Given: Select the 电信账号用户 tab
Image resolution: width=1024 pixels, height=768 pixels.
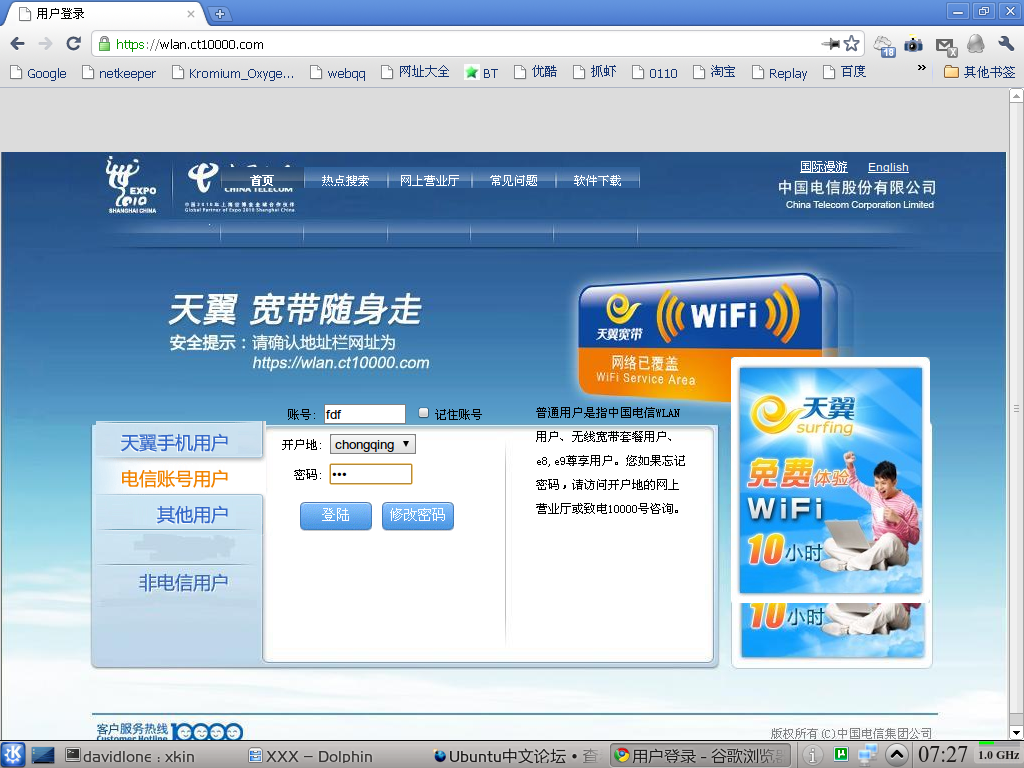Looking at the screenshot, I should (179, 478).
